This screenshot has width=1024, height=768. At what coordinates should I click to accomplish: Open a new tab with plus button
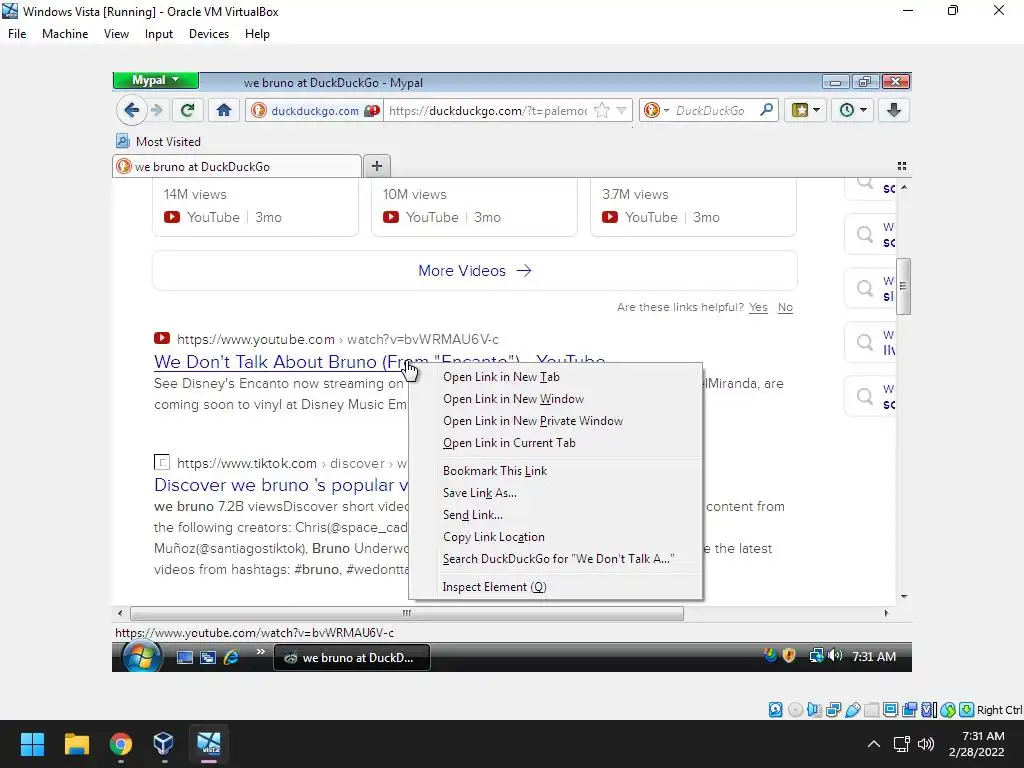(377, 166)
